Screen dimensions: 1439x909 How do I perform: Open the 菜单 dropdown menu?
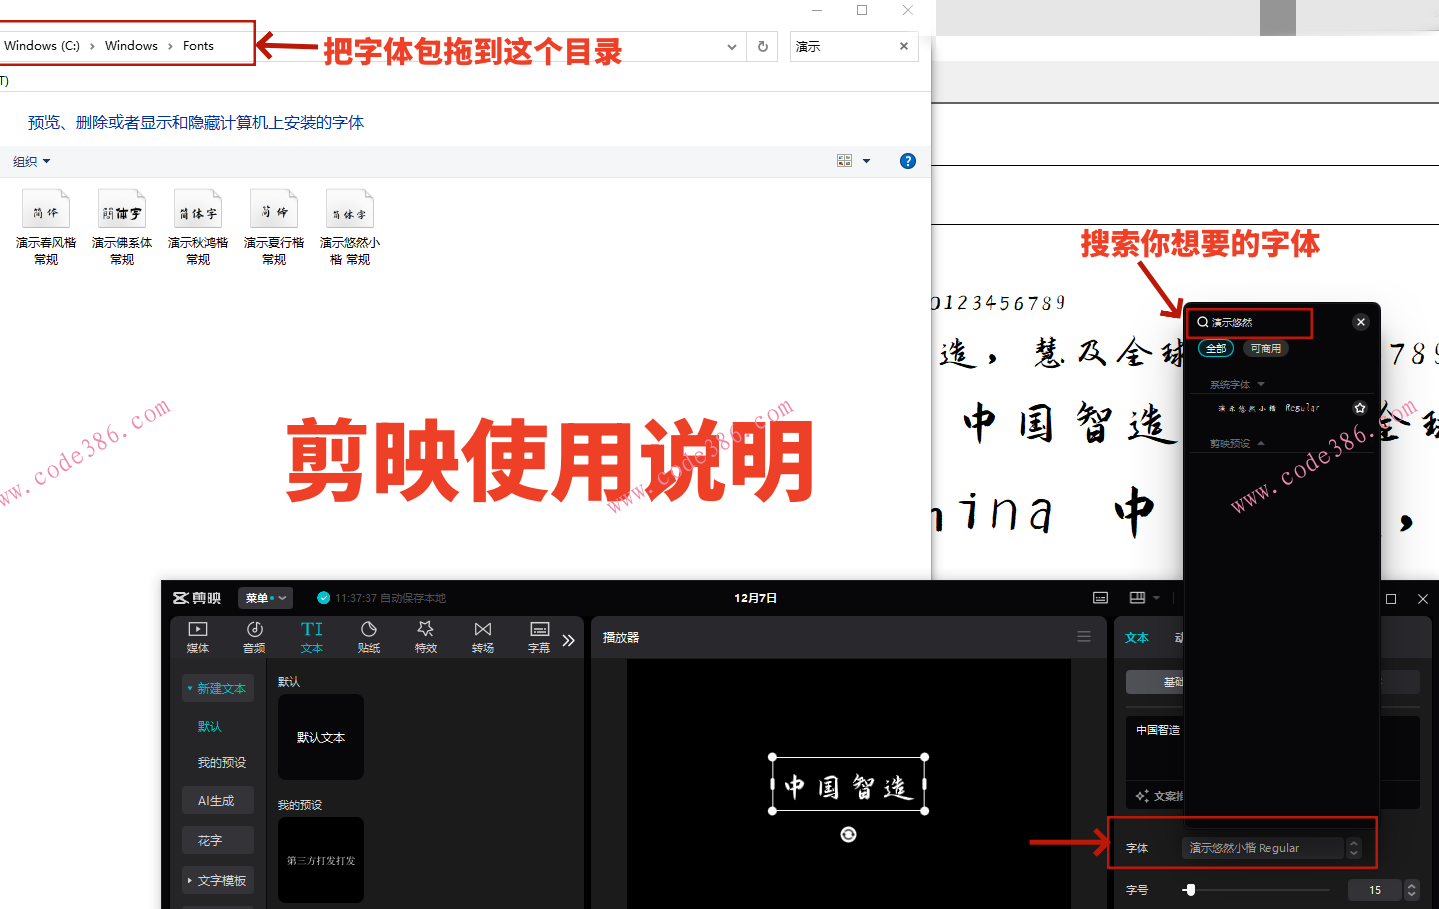pyautogui.click(x=265, y=598)
